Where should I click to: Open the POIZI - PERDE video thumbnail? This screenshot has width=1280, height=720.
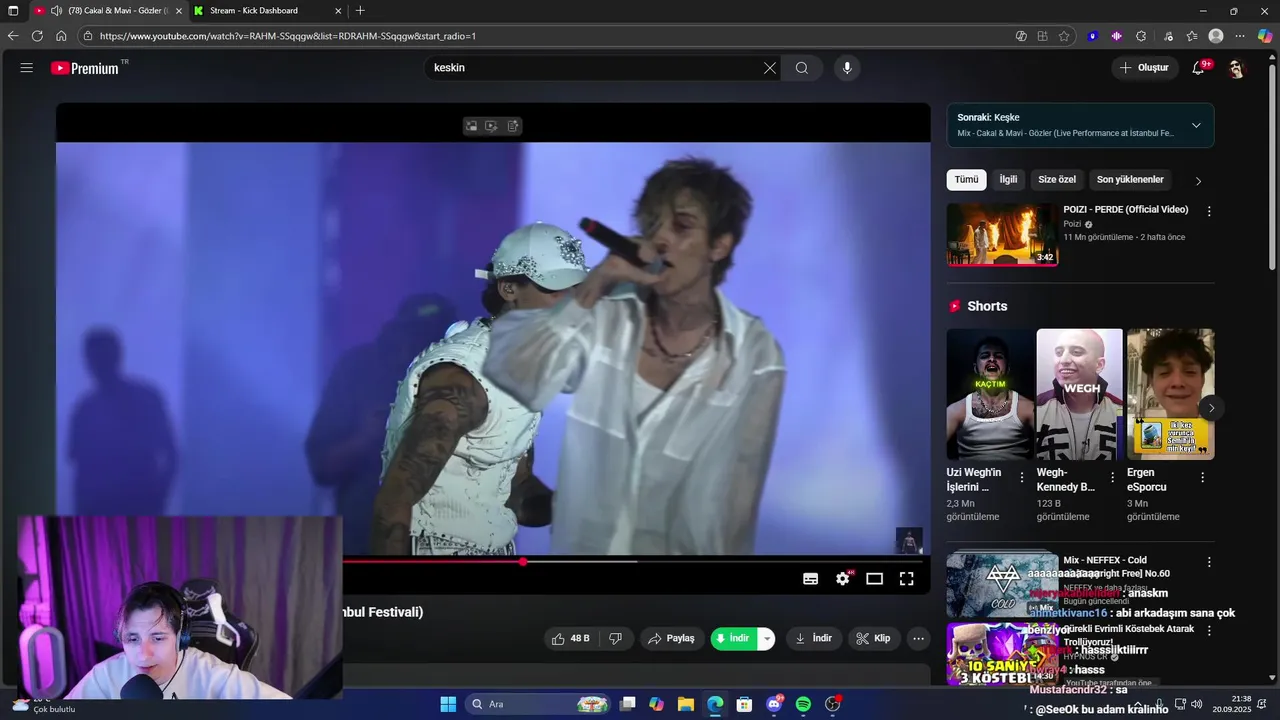1002,234
